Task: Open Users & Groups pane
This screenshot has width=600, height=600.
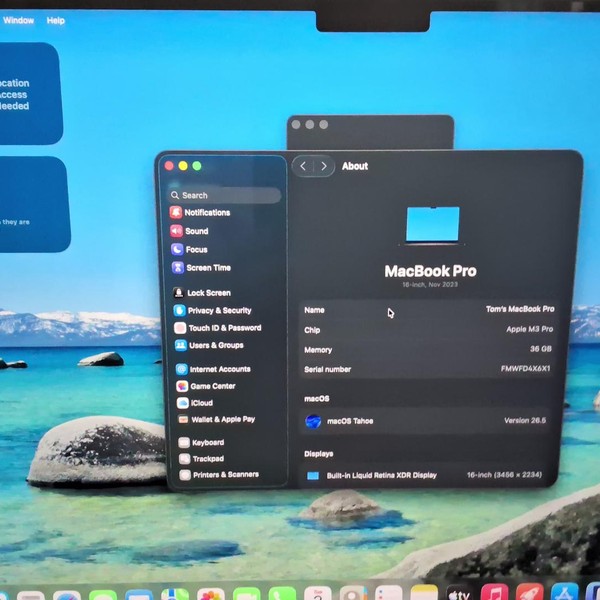Action: (x=209, y=345)
